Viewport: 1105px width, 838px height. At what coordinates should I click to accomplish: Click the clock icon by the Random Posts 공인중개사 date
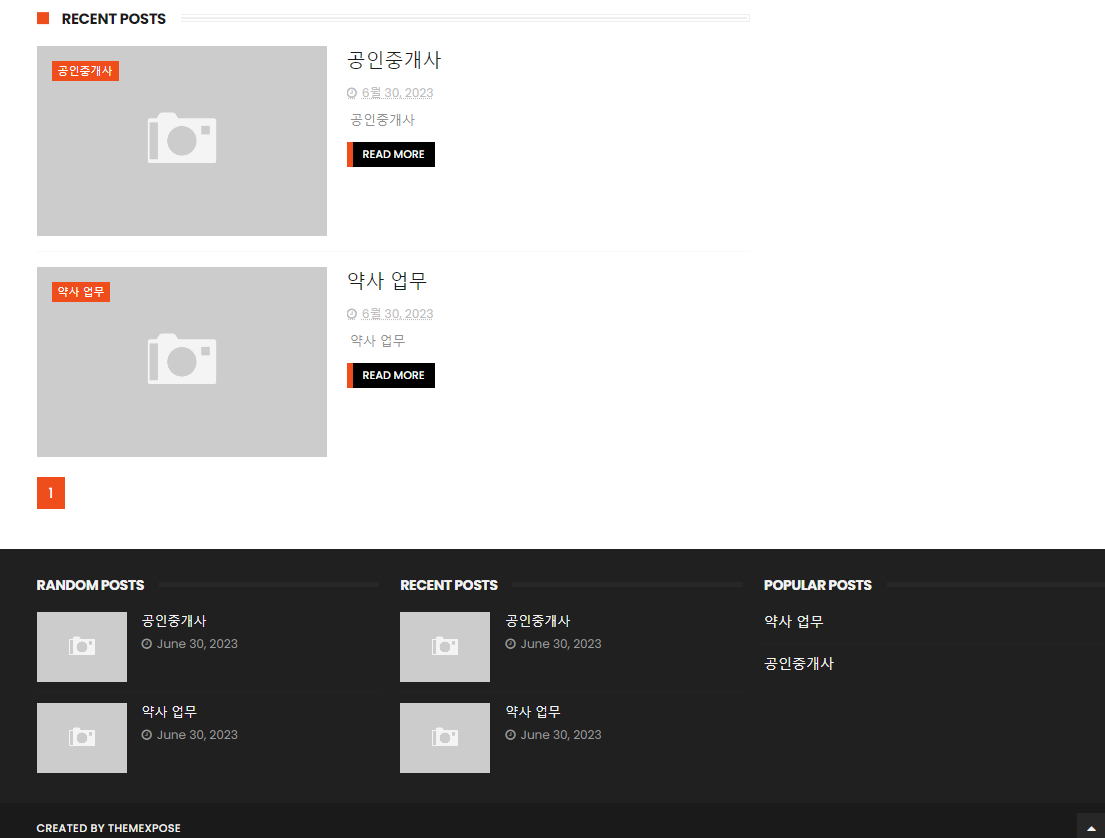tap(147, 643)
